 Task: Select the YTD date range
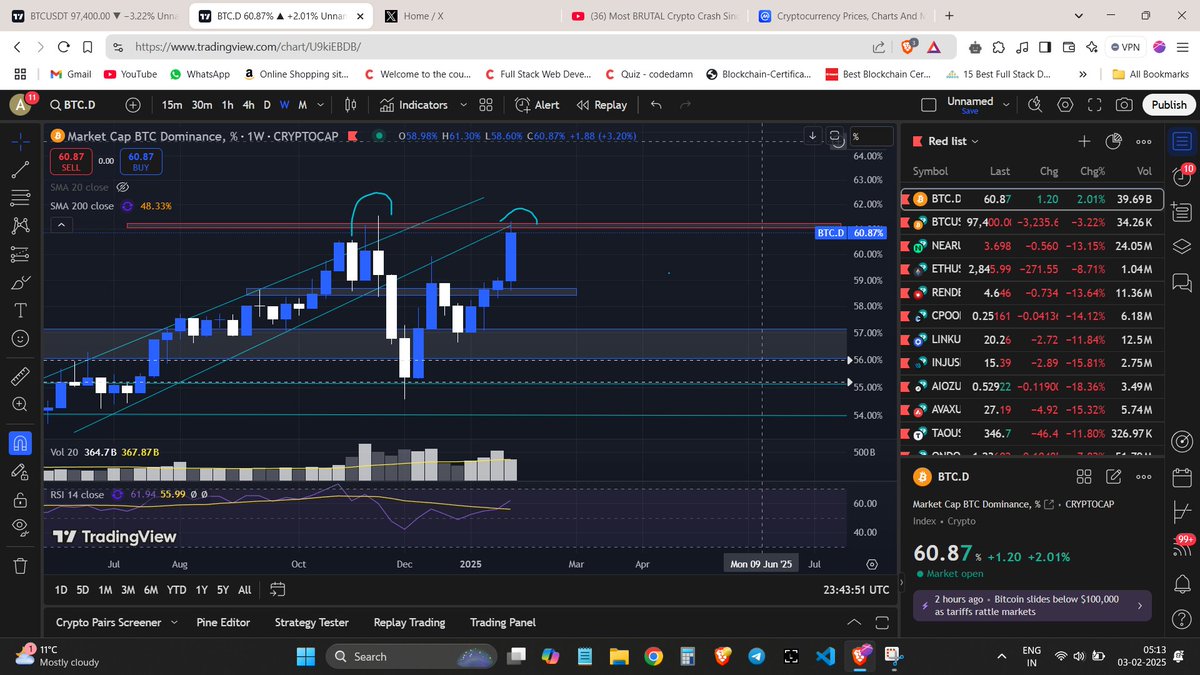tap(177, 590)
